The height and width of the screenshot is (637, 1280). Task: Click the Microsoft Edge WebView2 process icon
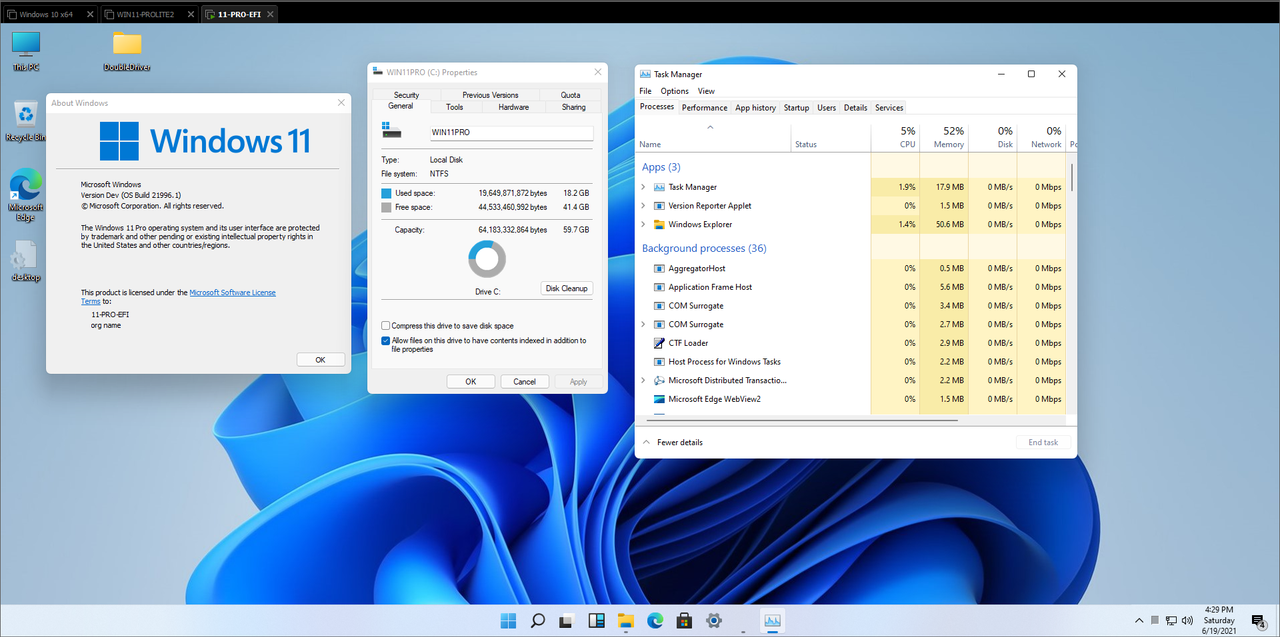659,399
